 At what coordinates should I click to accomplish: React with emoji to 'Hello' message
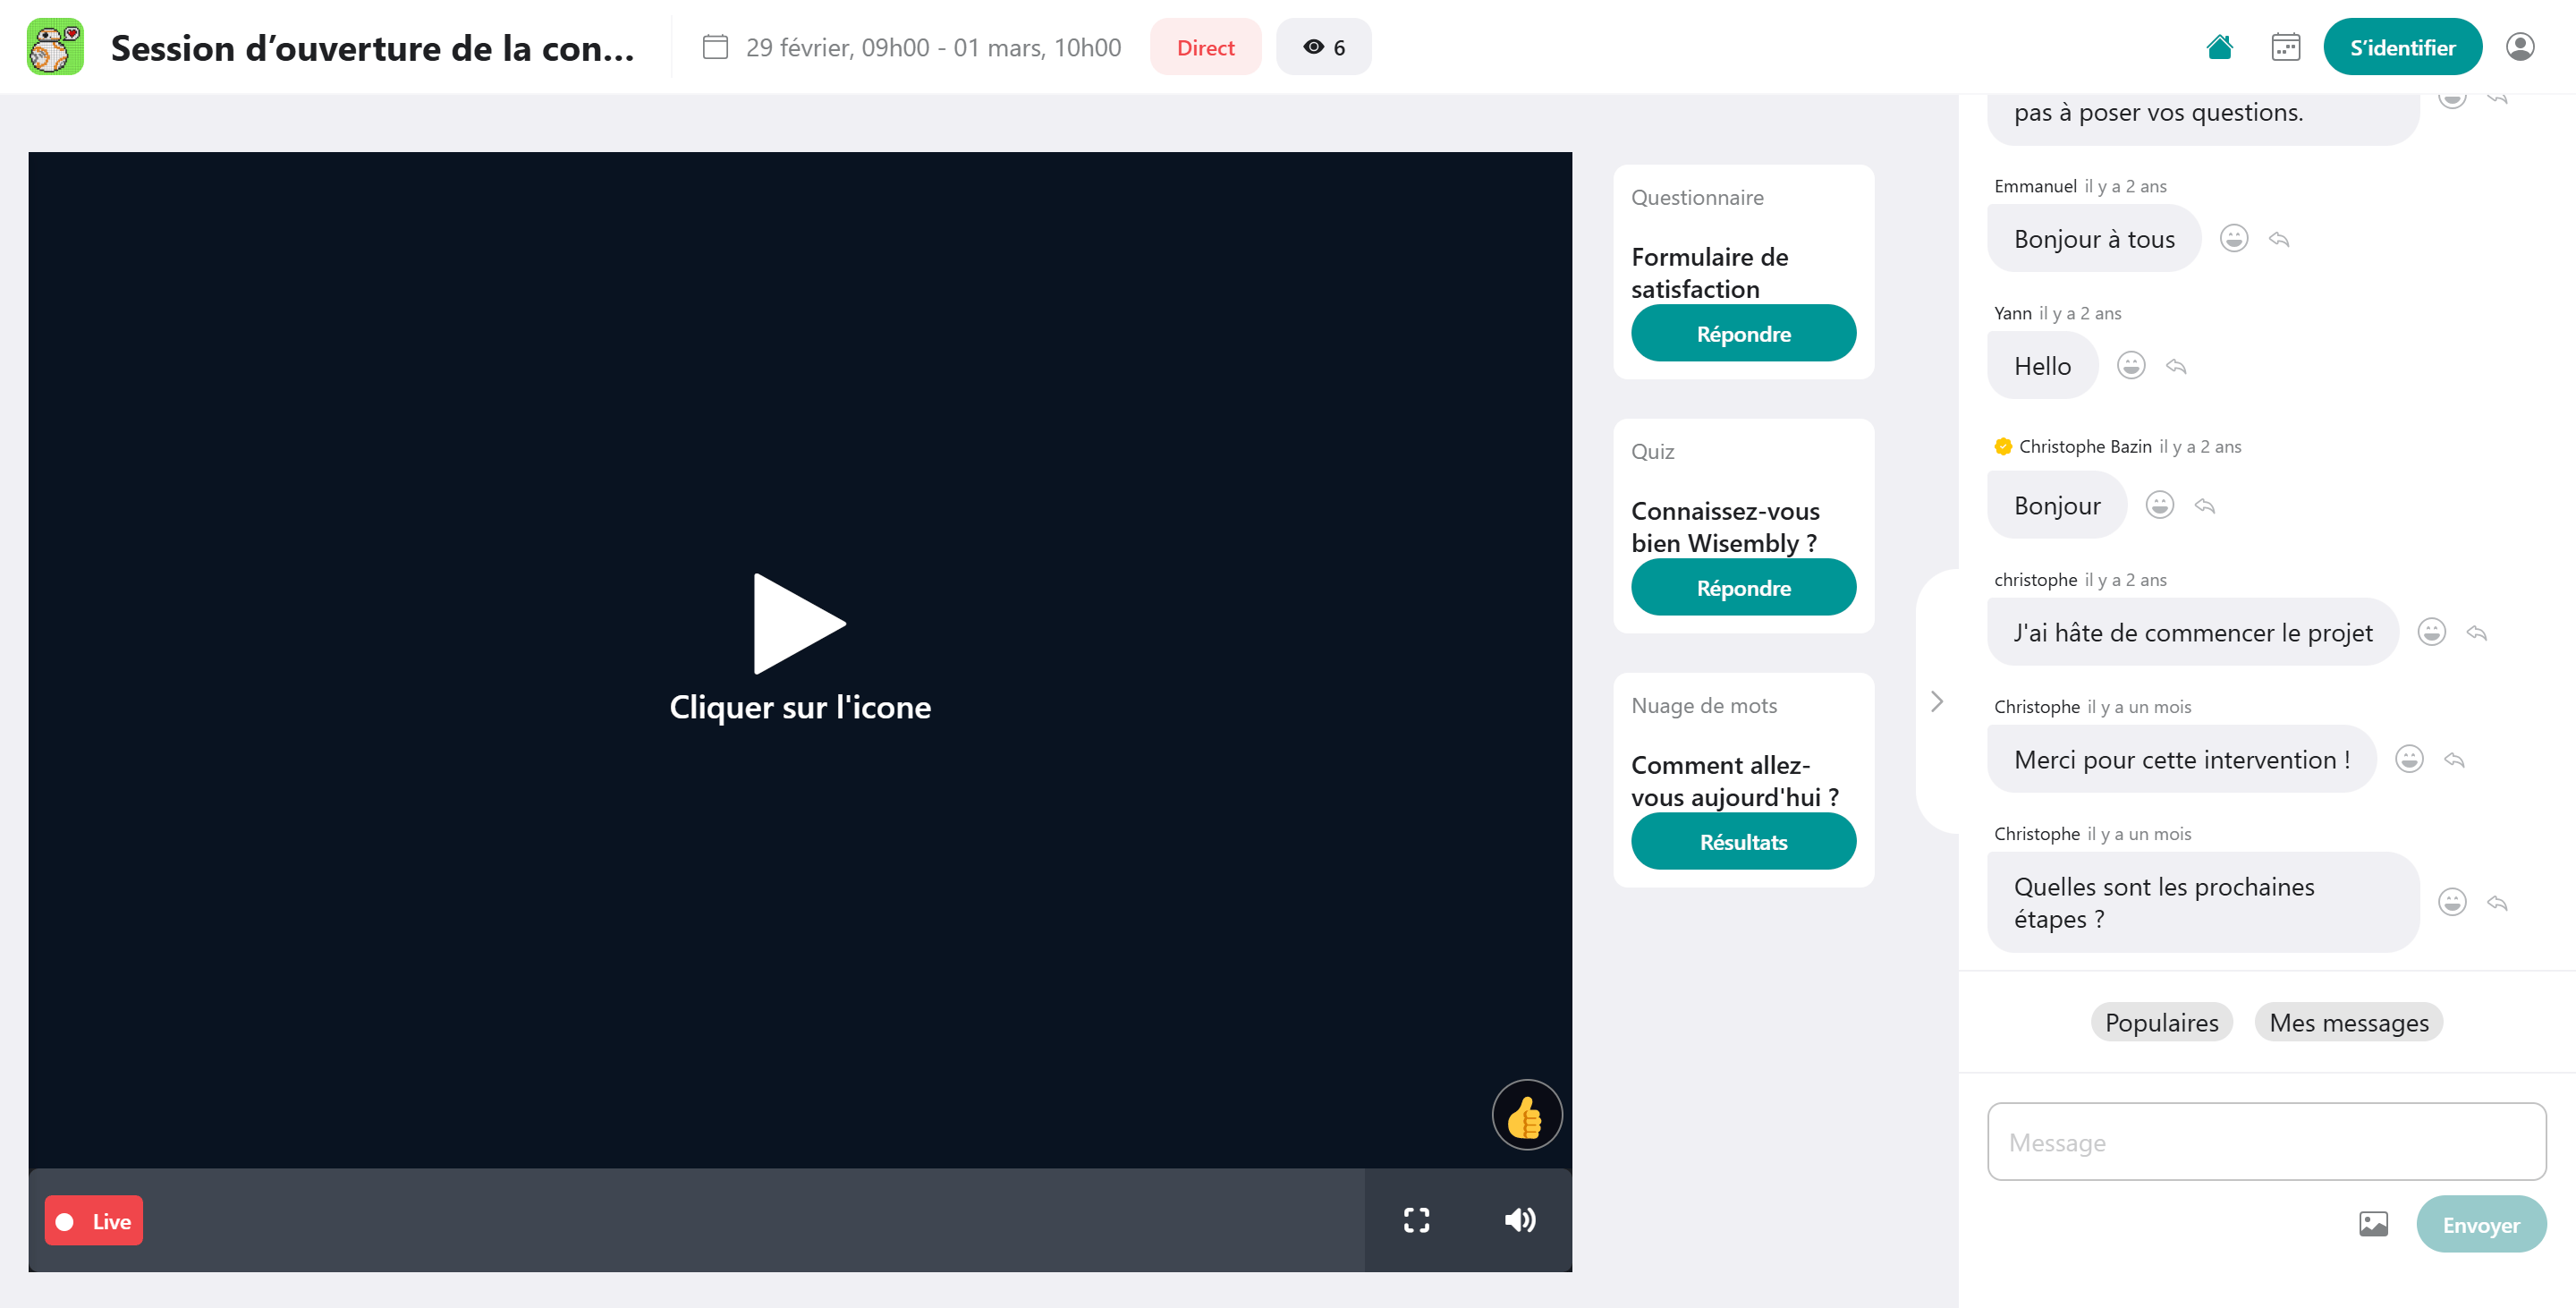click(x=2131, y=366)
